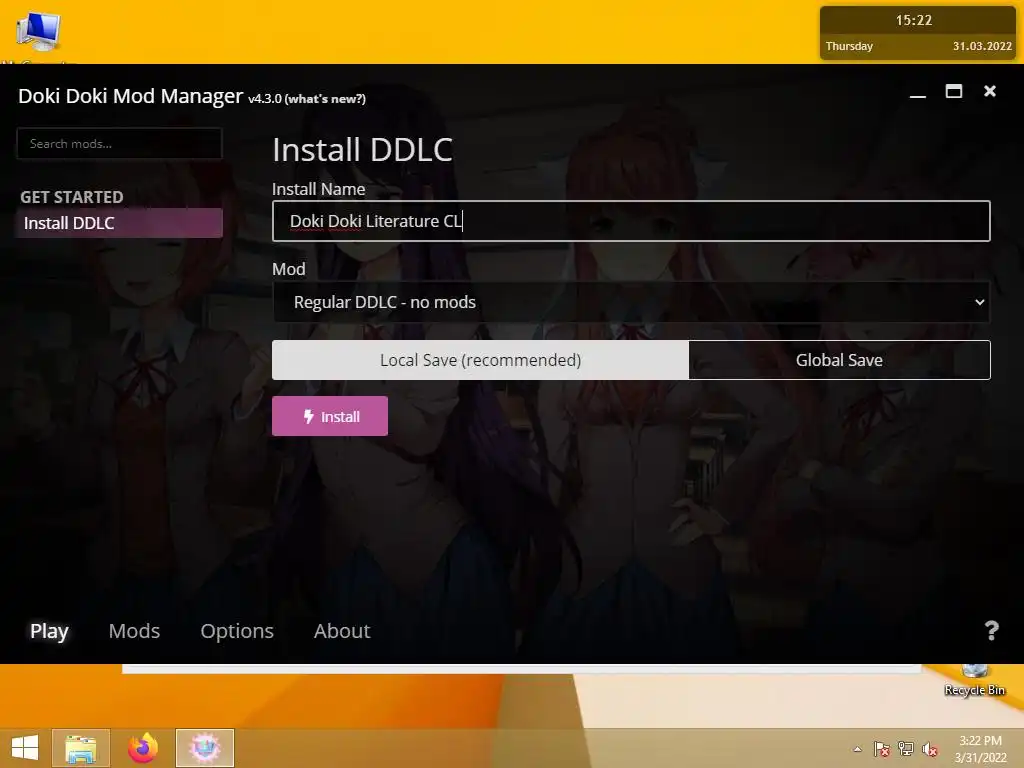The width and height of the screenshot is (1024, 768).
Task: Open the Computer desktop icon
Action: click(x=38, y=33)
